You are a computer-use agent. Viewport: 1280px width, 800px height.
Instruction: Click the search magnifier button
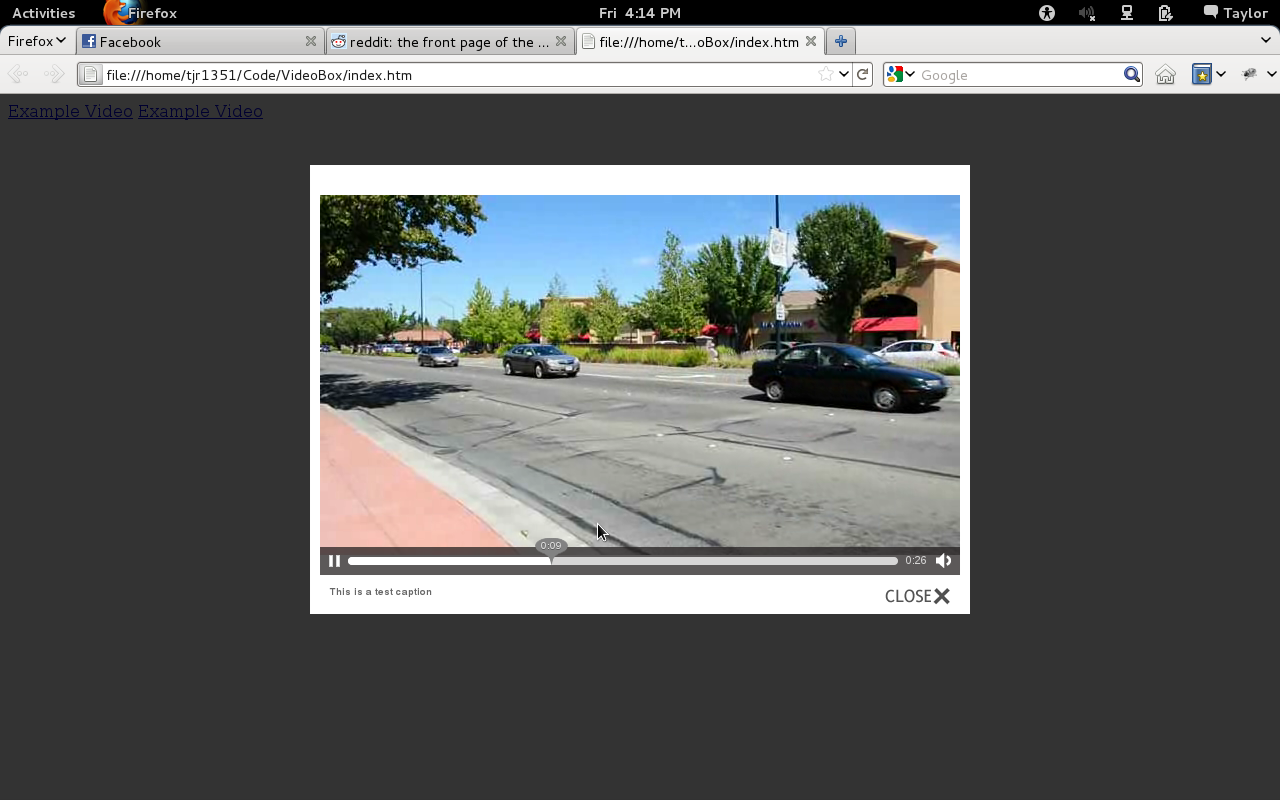[x=1131, y=74]
